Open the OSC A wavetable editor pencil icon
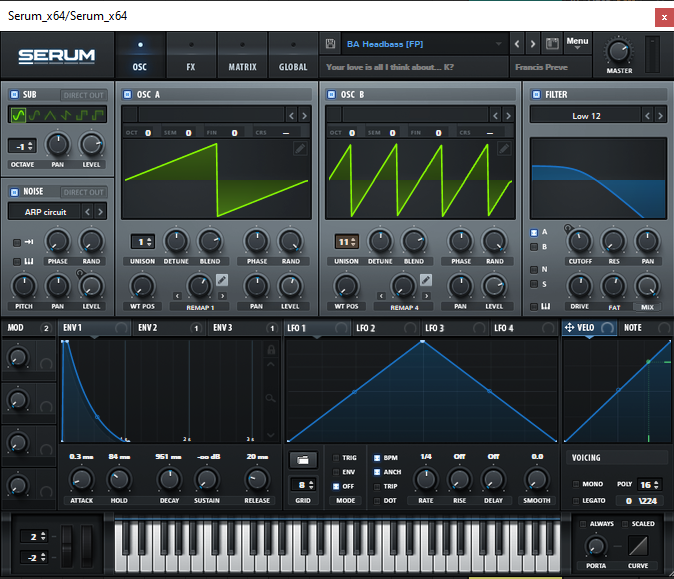This screenshot has width=674, height=579. [x=300, y=149]
